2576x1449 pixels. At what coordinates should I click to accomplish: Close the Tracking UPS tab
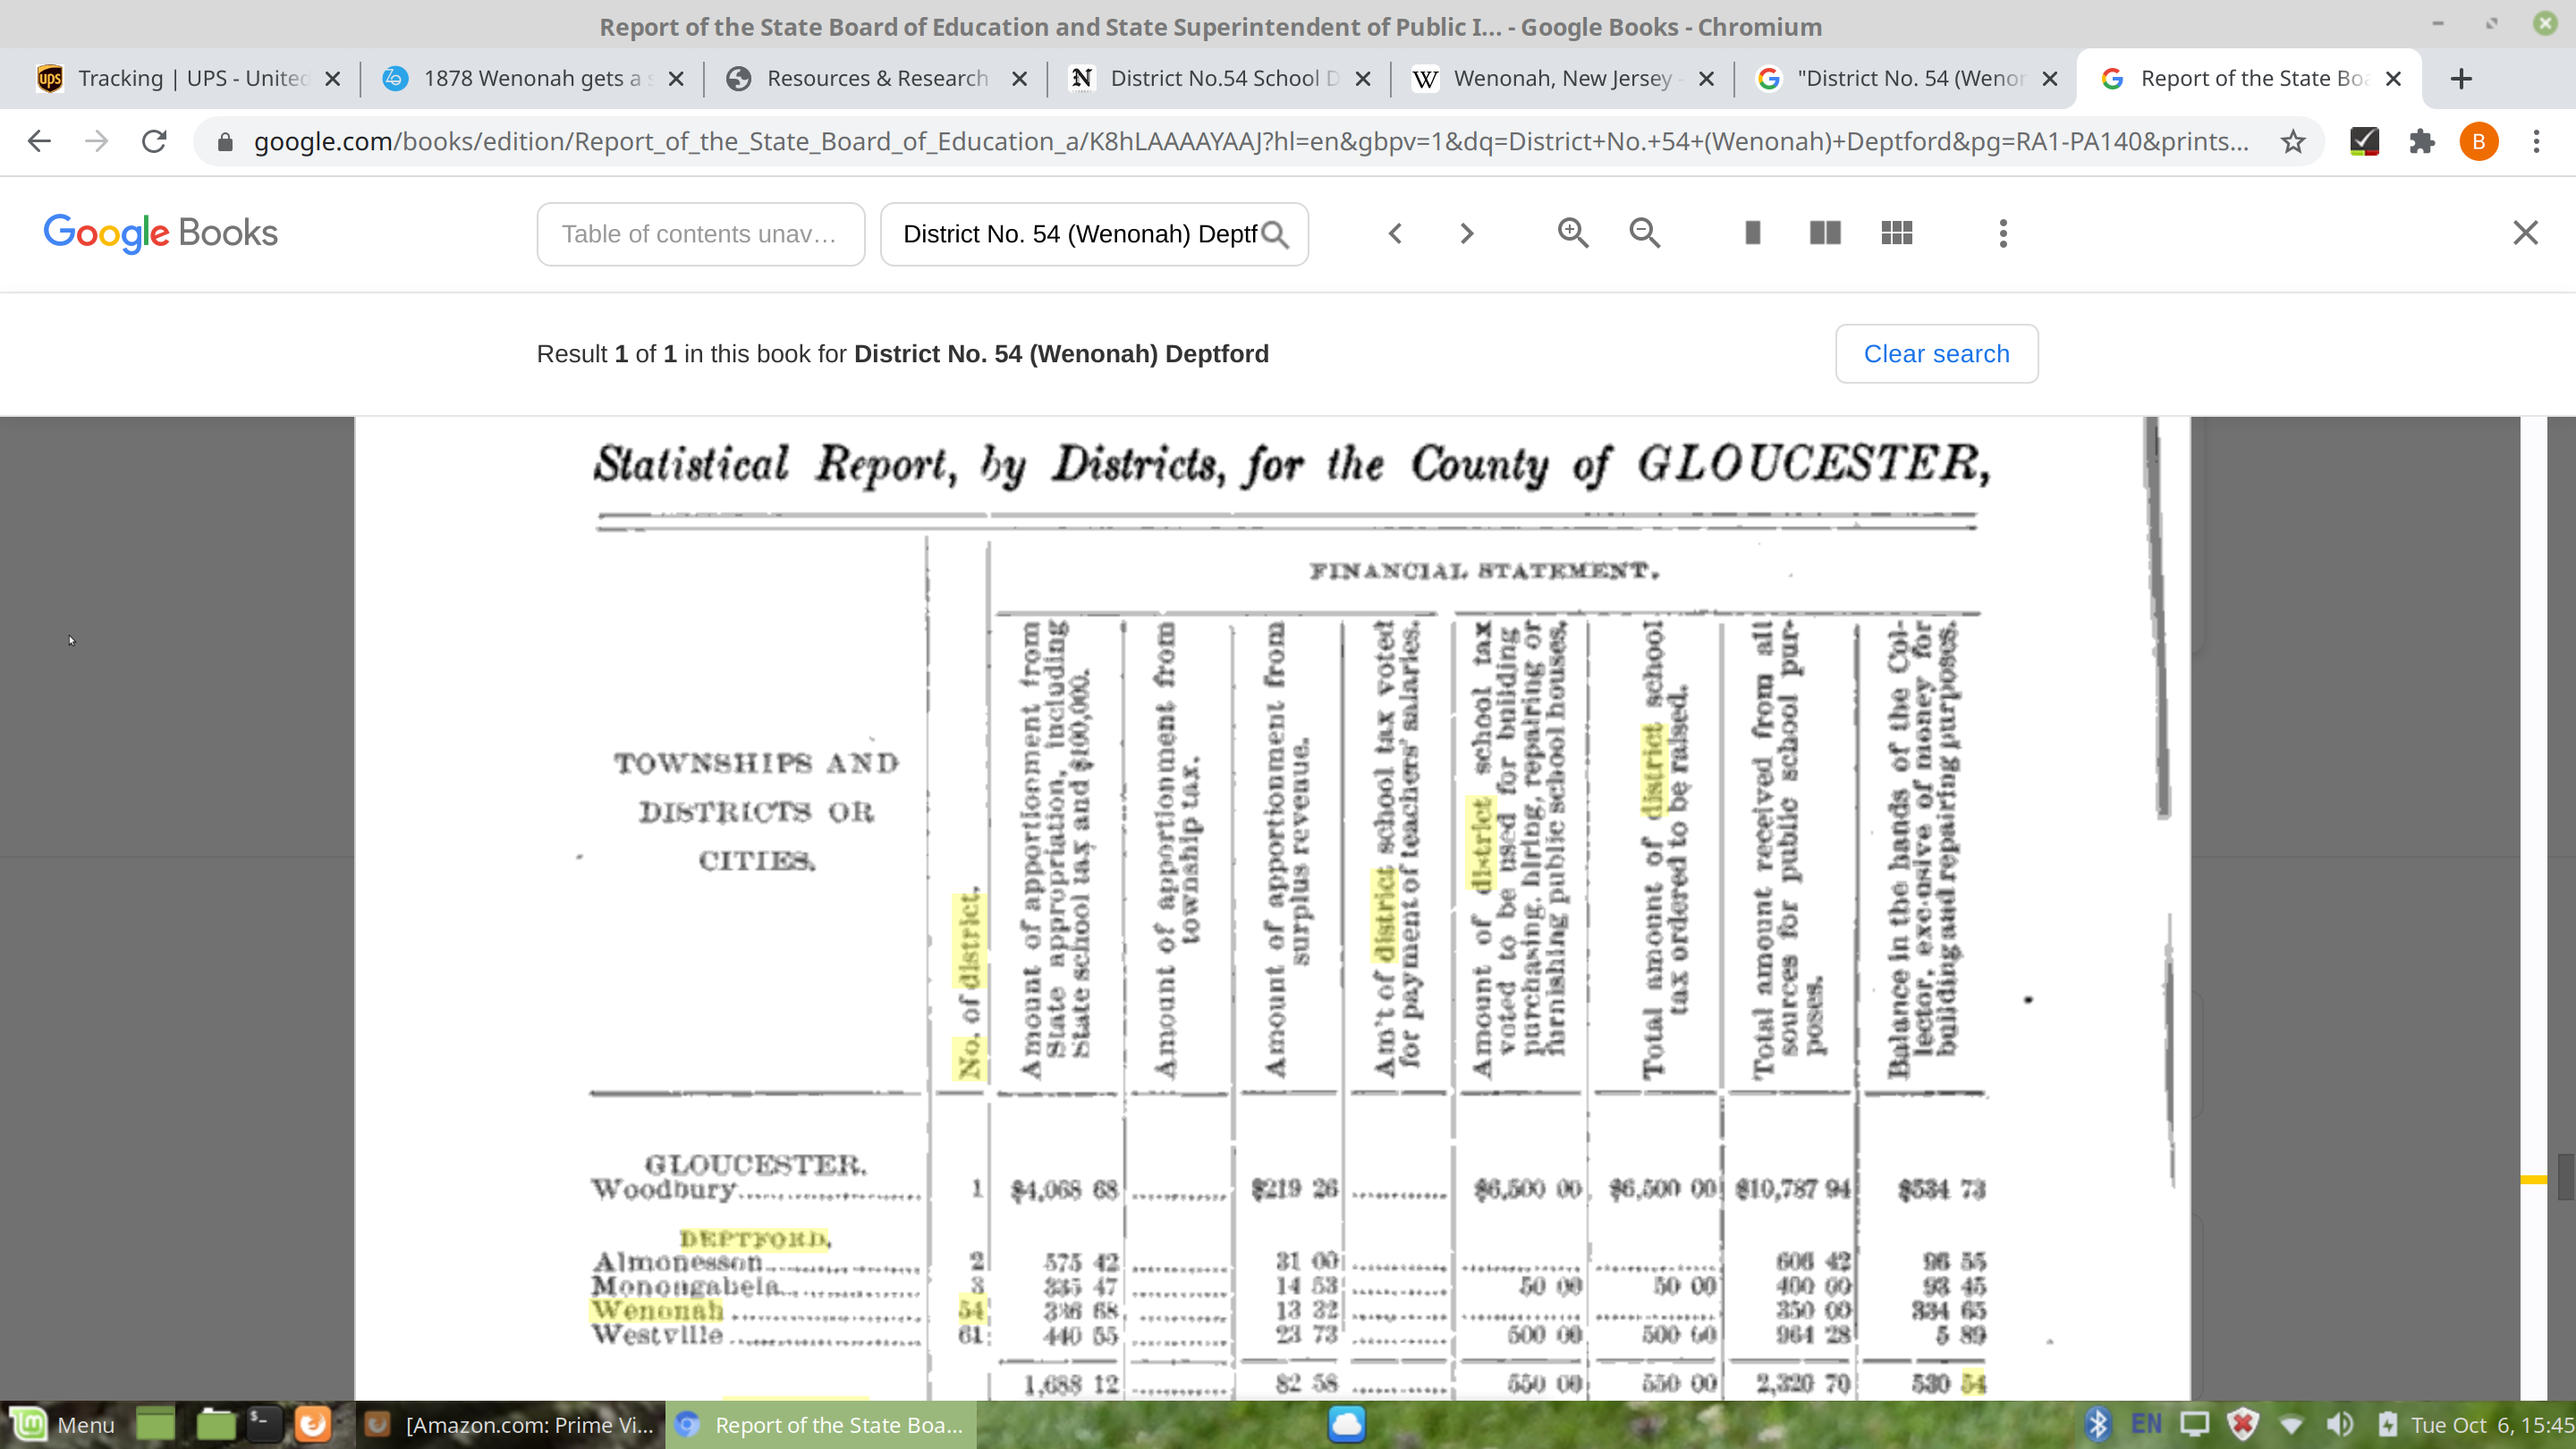(x=333, y=78)
